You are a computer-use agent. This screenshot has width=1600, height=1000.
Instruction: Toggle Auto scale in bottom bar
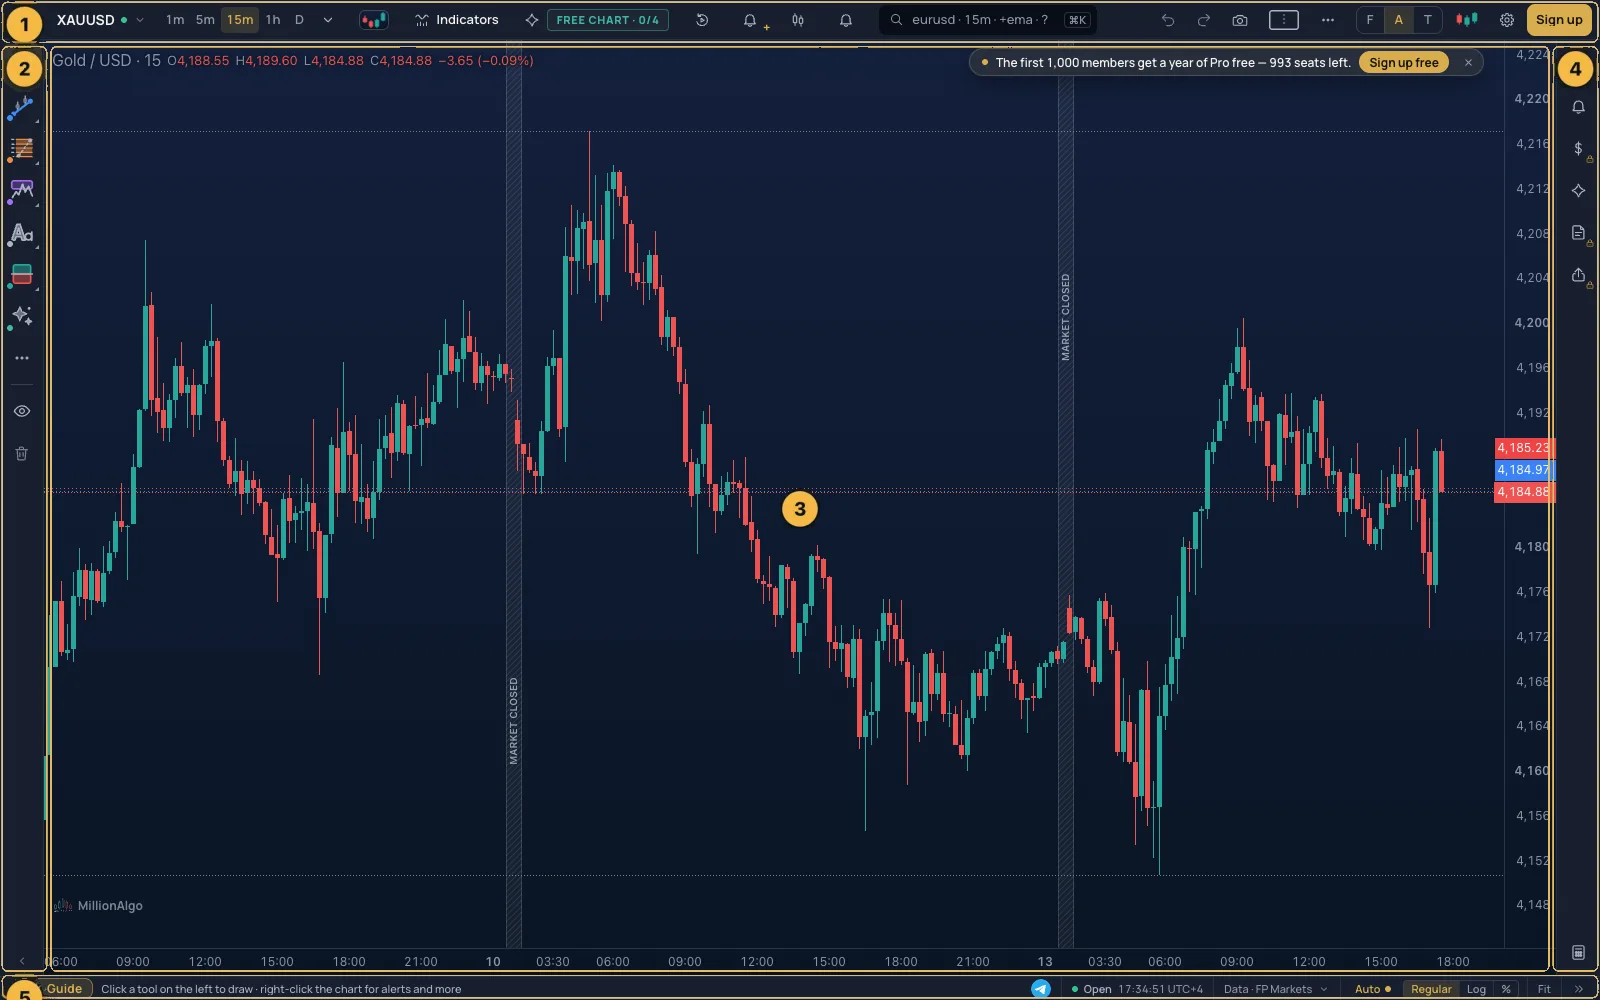pos(1373,989)
